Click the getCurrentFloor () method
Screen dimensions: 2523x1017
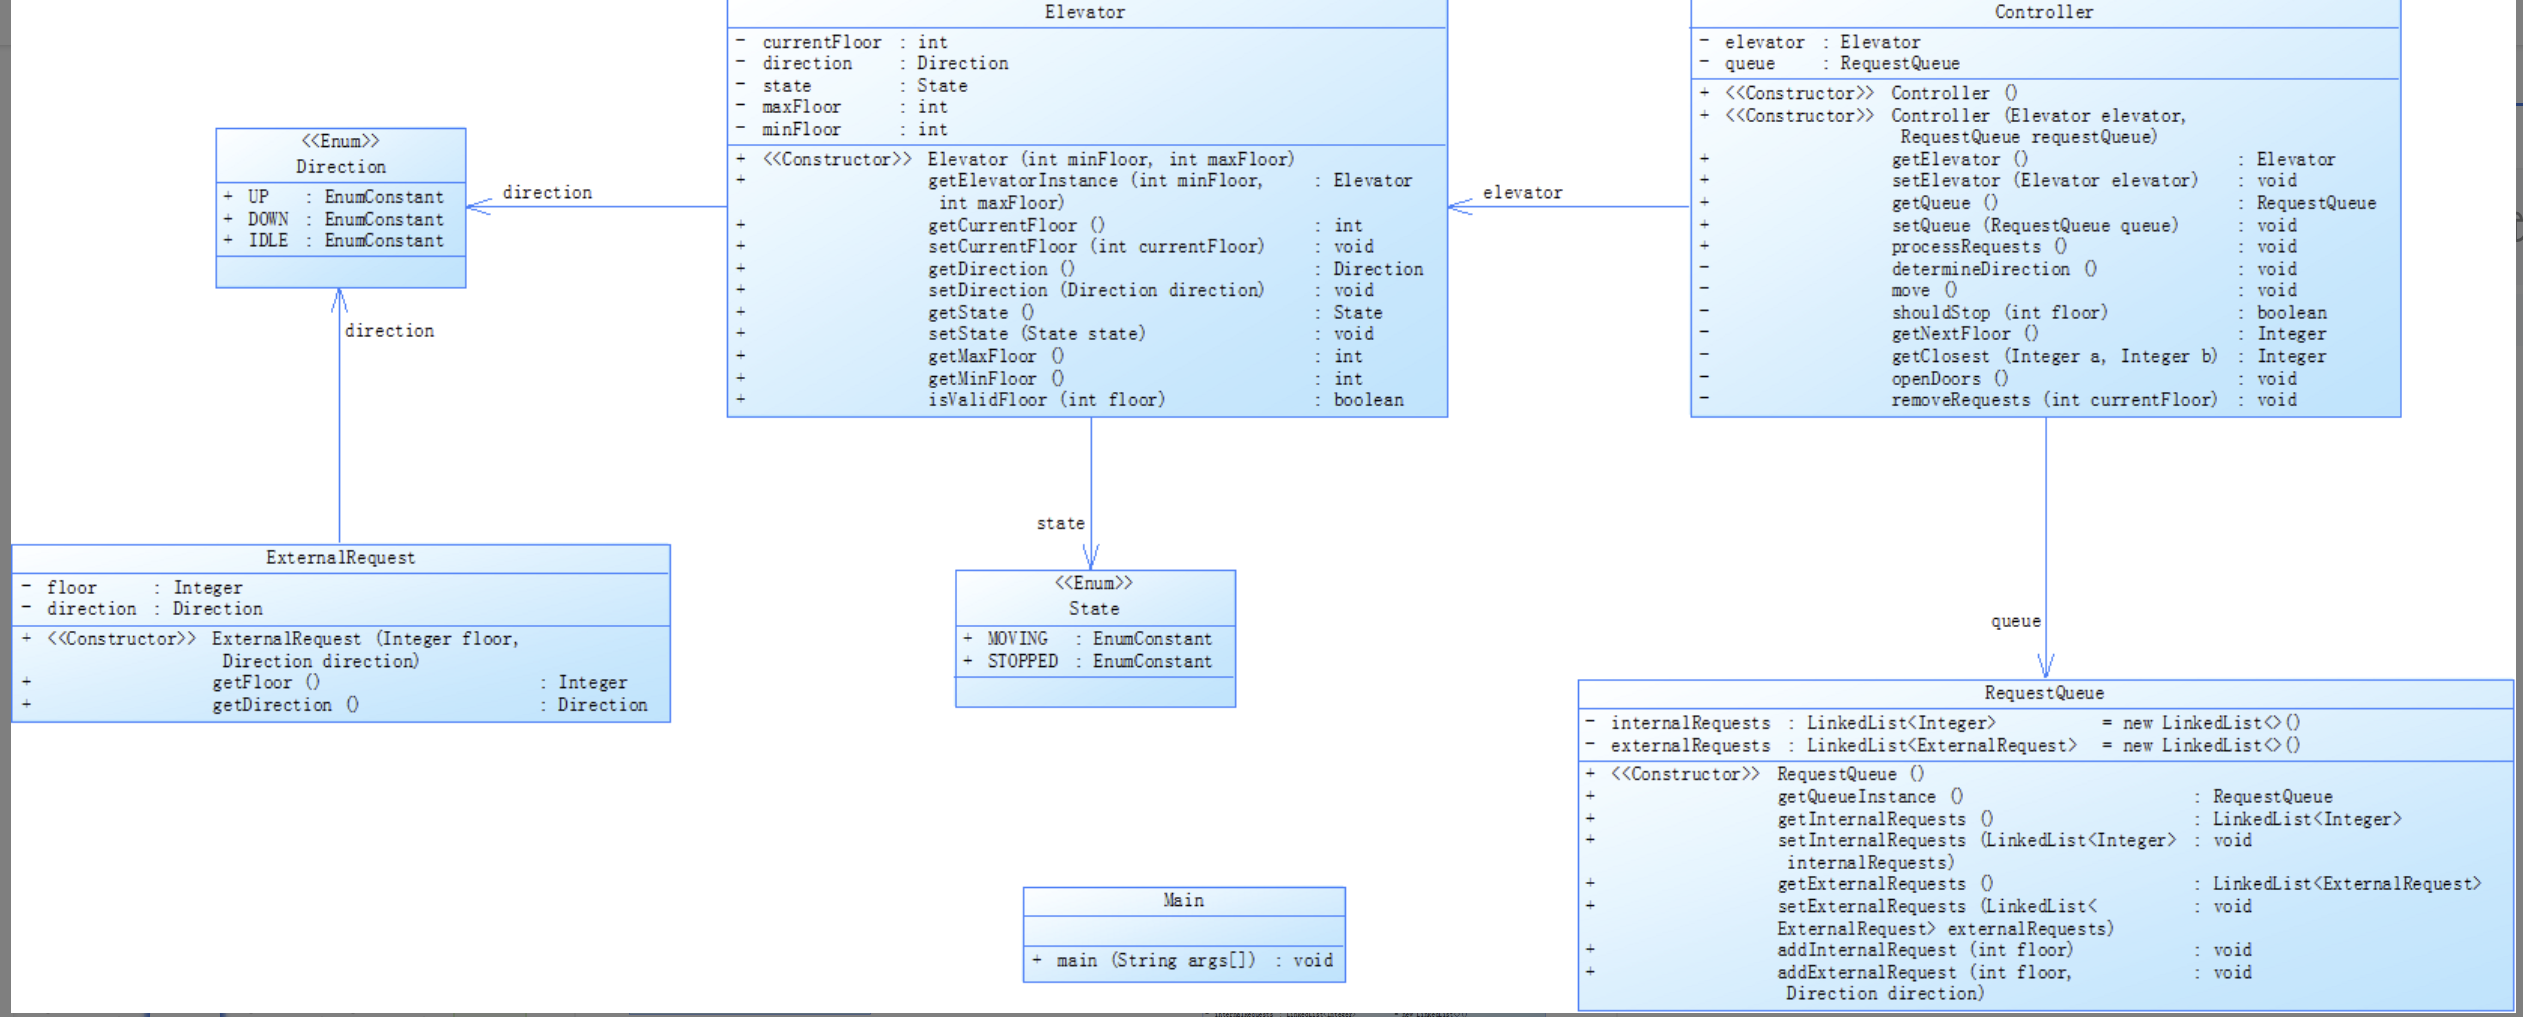(1049, 226)
